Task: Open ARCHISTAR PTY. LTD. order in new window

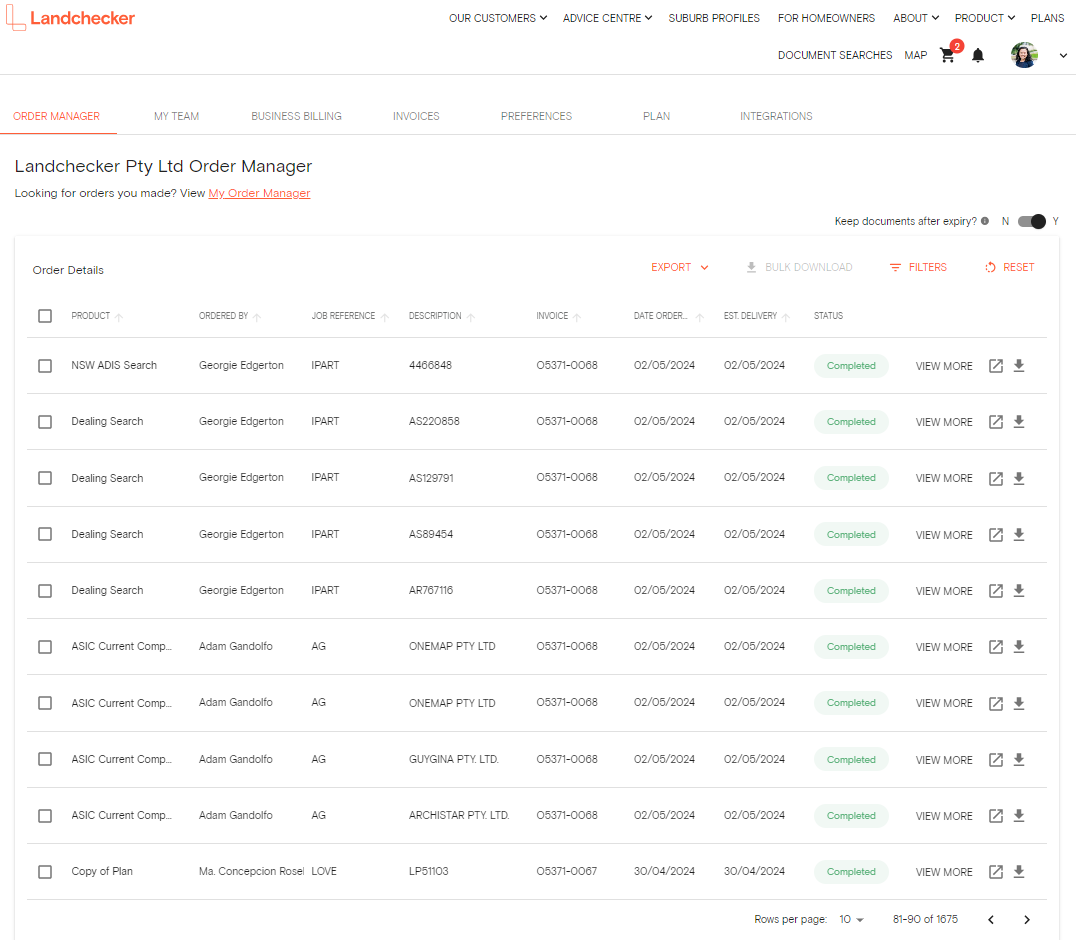Action: (996, 816)
